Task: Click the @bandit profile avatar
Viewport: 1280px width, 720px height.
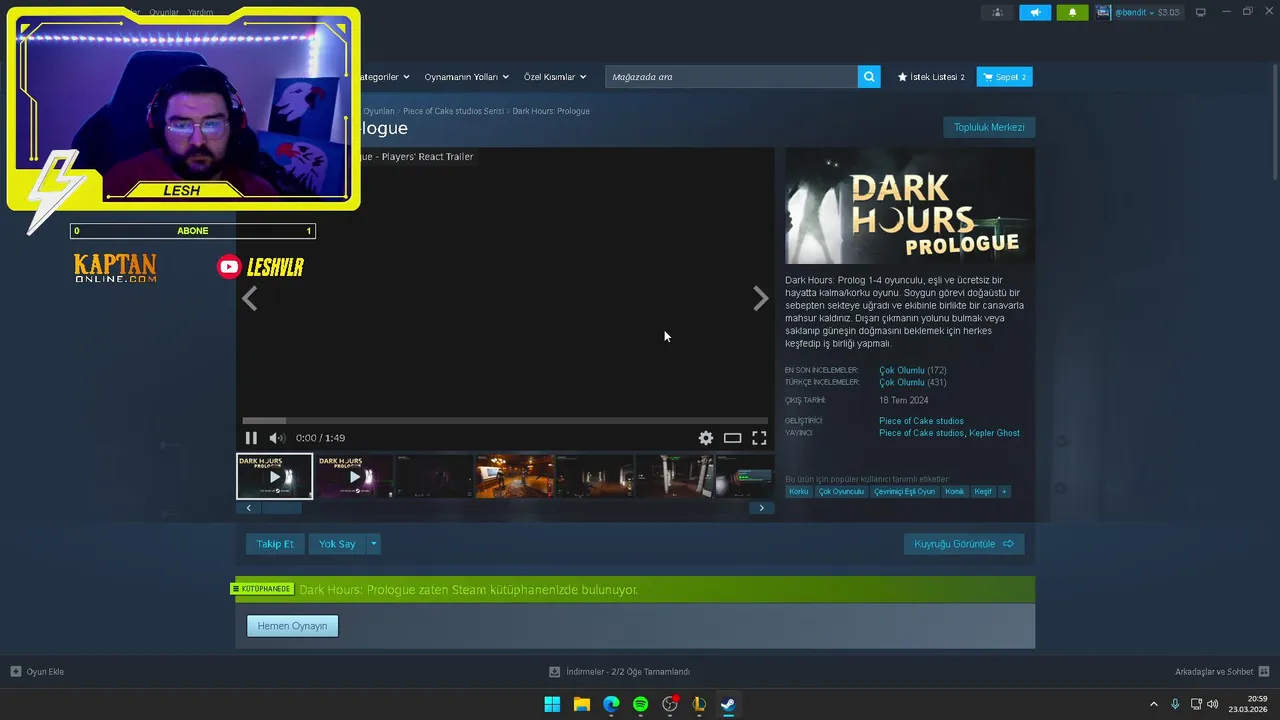Action: 1103,12
